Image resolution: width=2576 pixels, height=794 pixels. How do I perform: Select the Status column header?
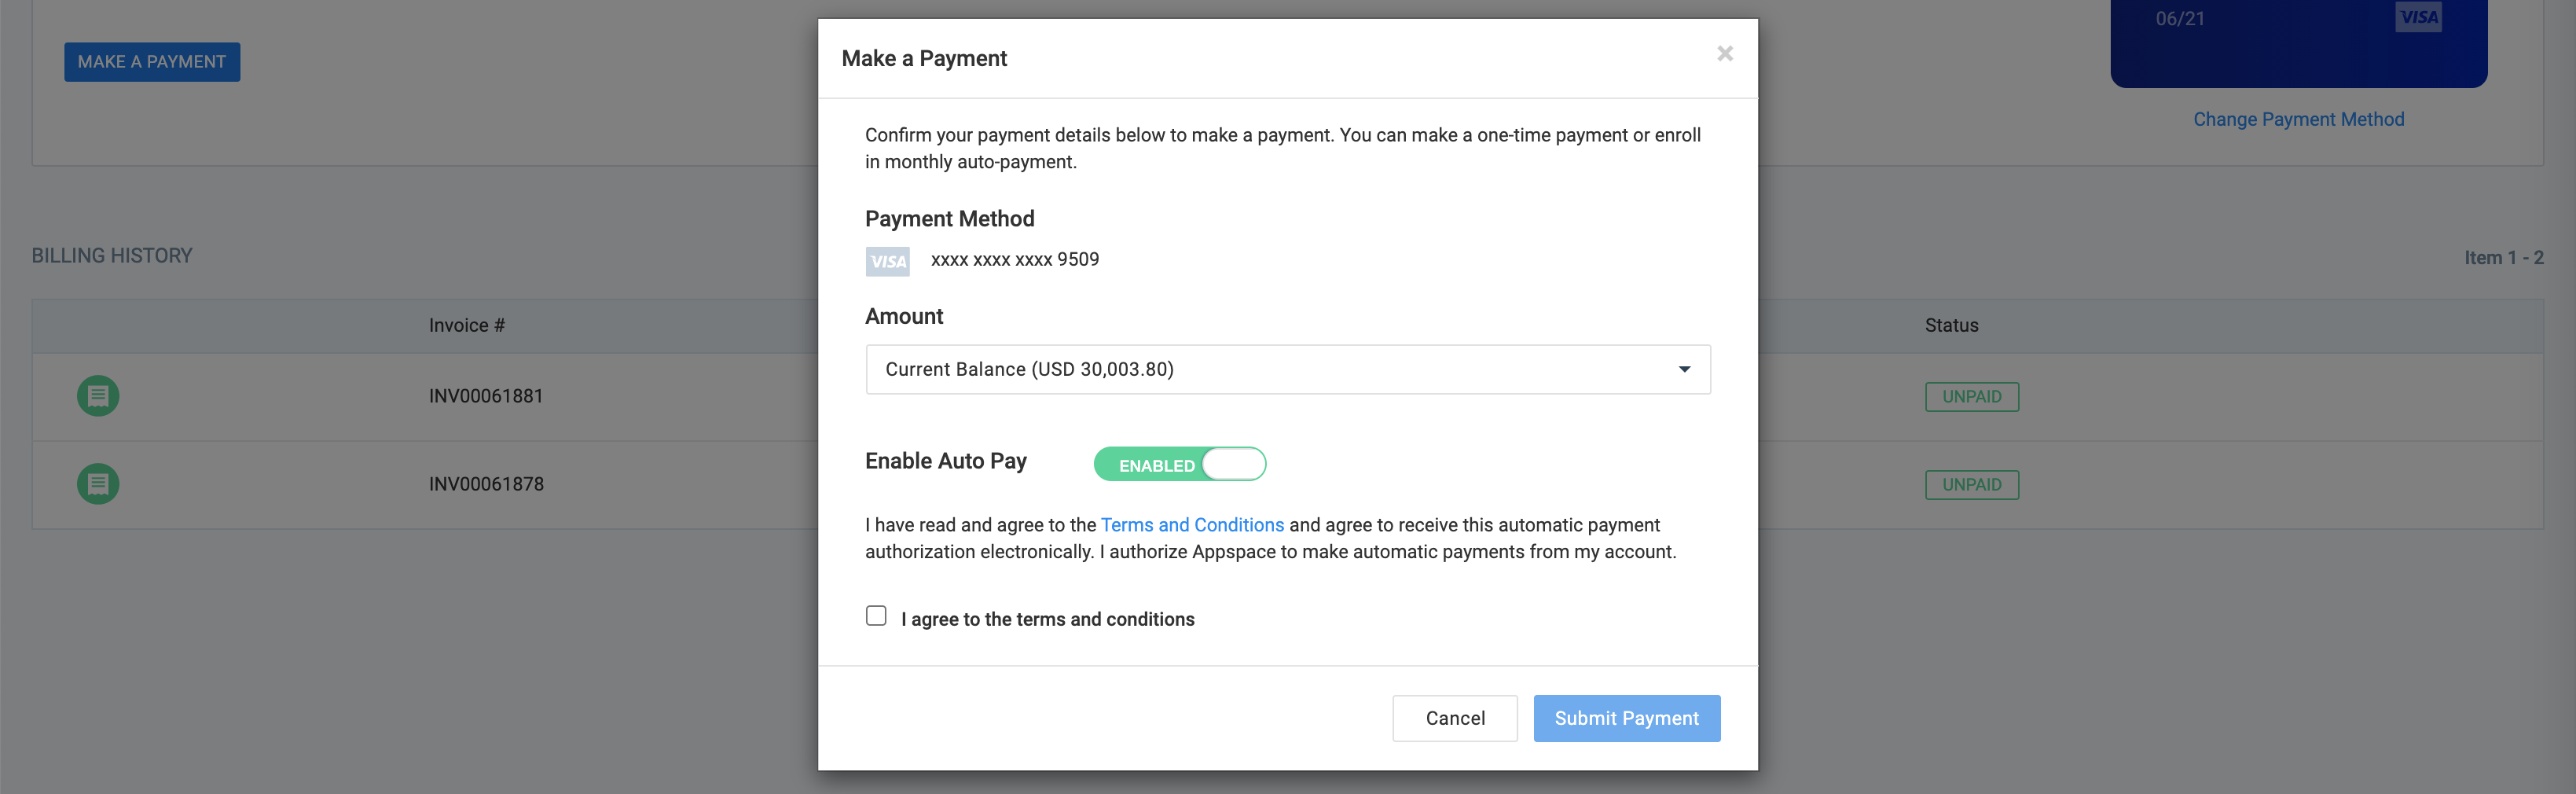coord(1951,325)
